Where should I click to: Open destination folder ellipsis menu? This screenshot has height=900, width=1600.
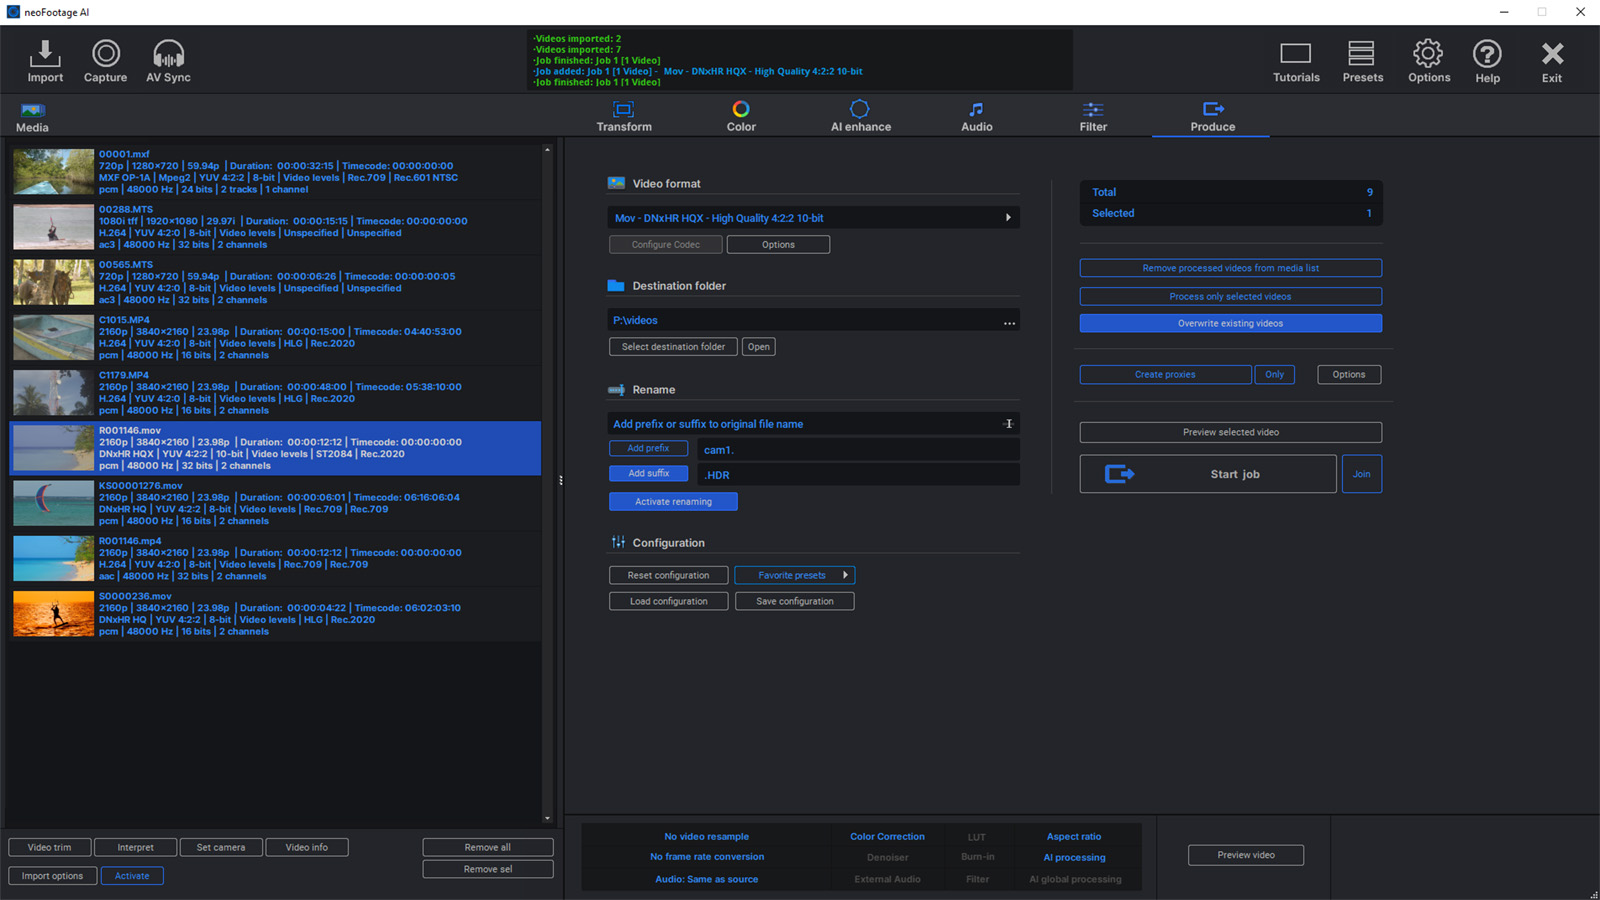[x=1009, y=323]
